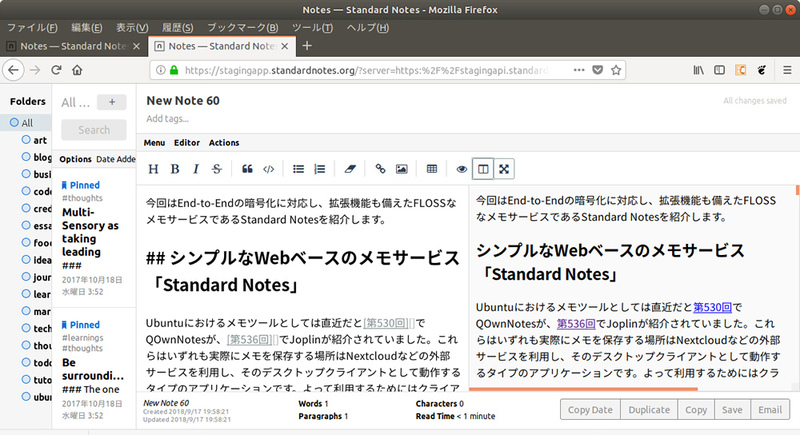
Task: Open 表示 menu
Action: pos(132,28)
